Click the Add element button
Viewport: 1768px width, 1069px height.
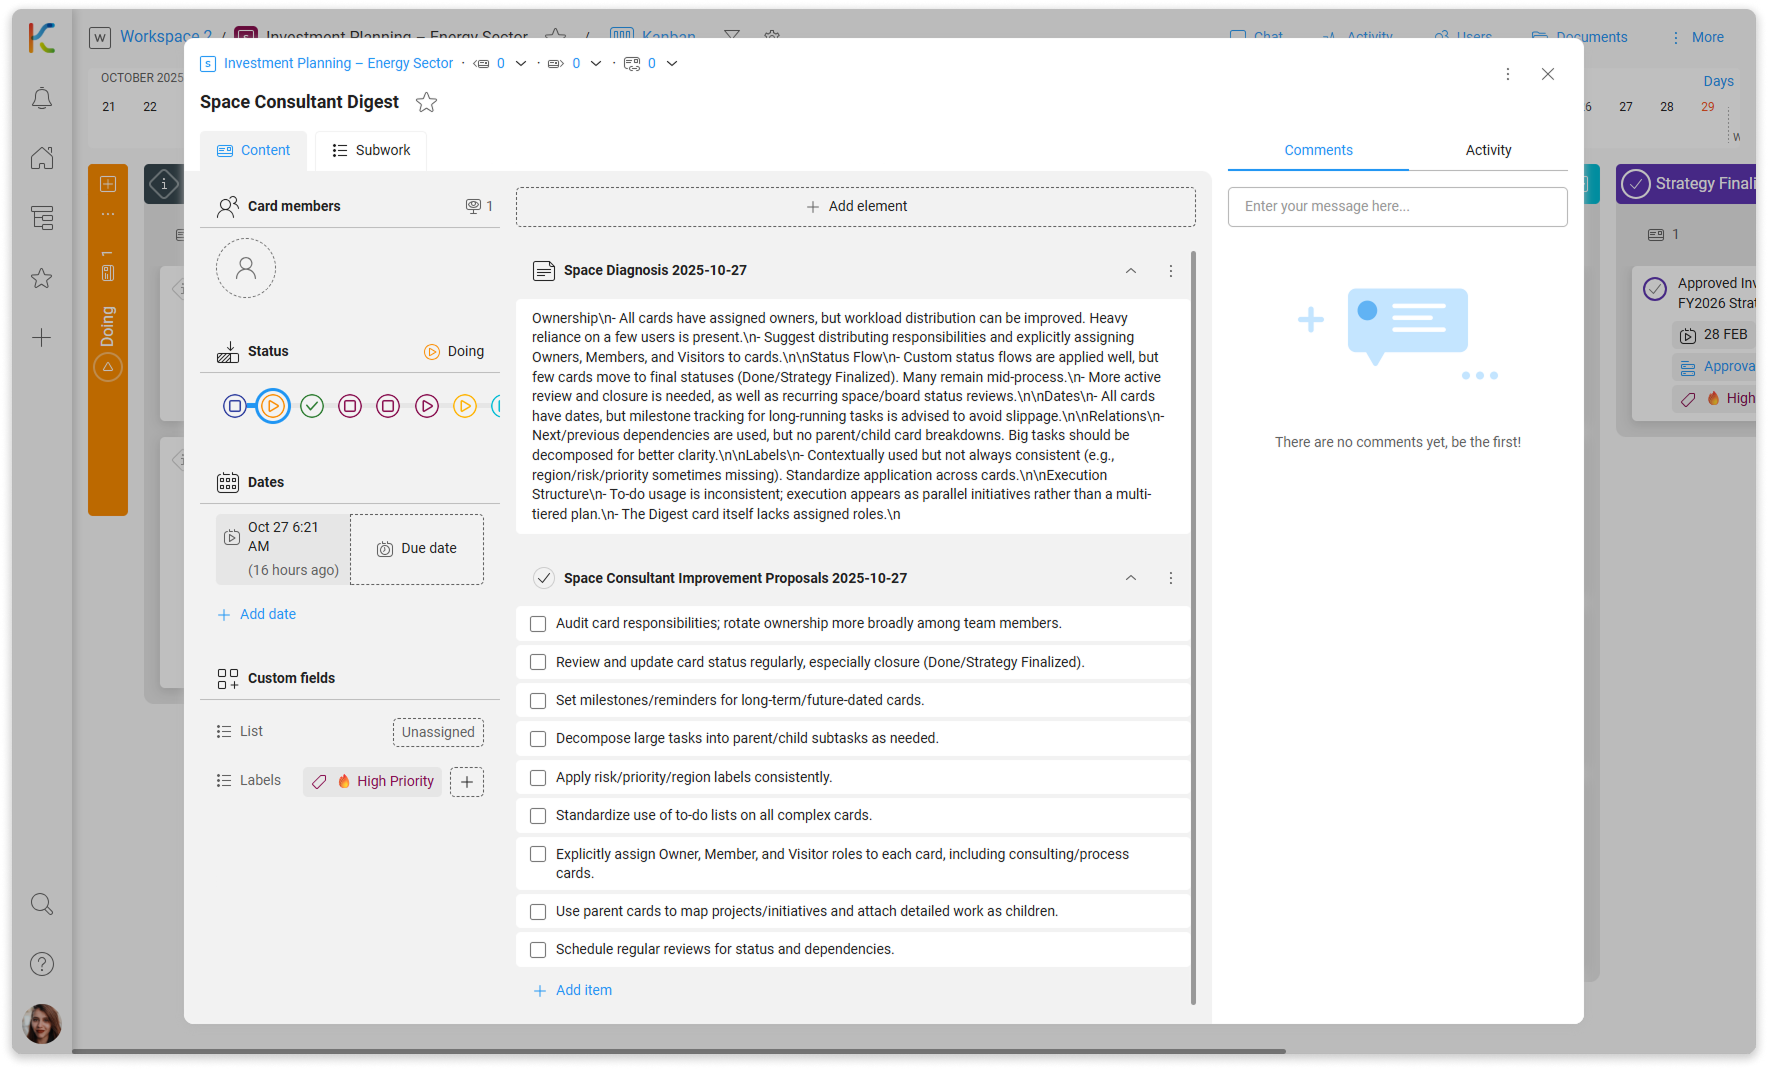point(856,206)
